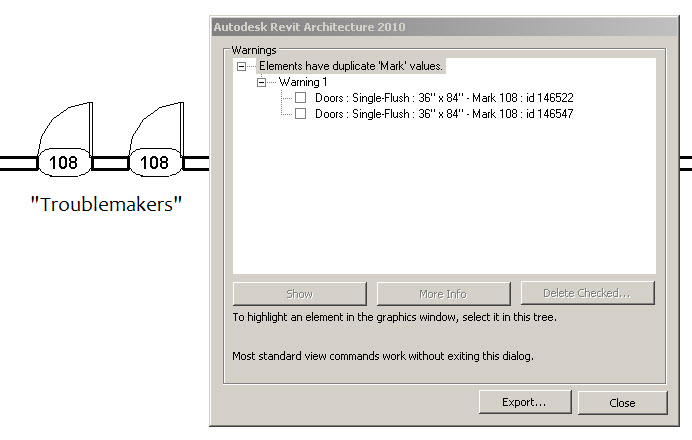This screenshot has height=440, width=692.
Task: Select door row text id 146522
Action: (444, 98)
